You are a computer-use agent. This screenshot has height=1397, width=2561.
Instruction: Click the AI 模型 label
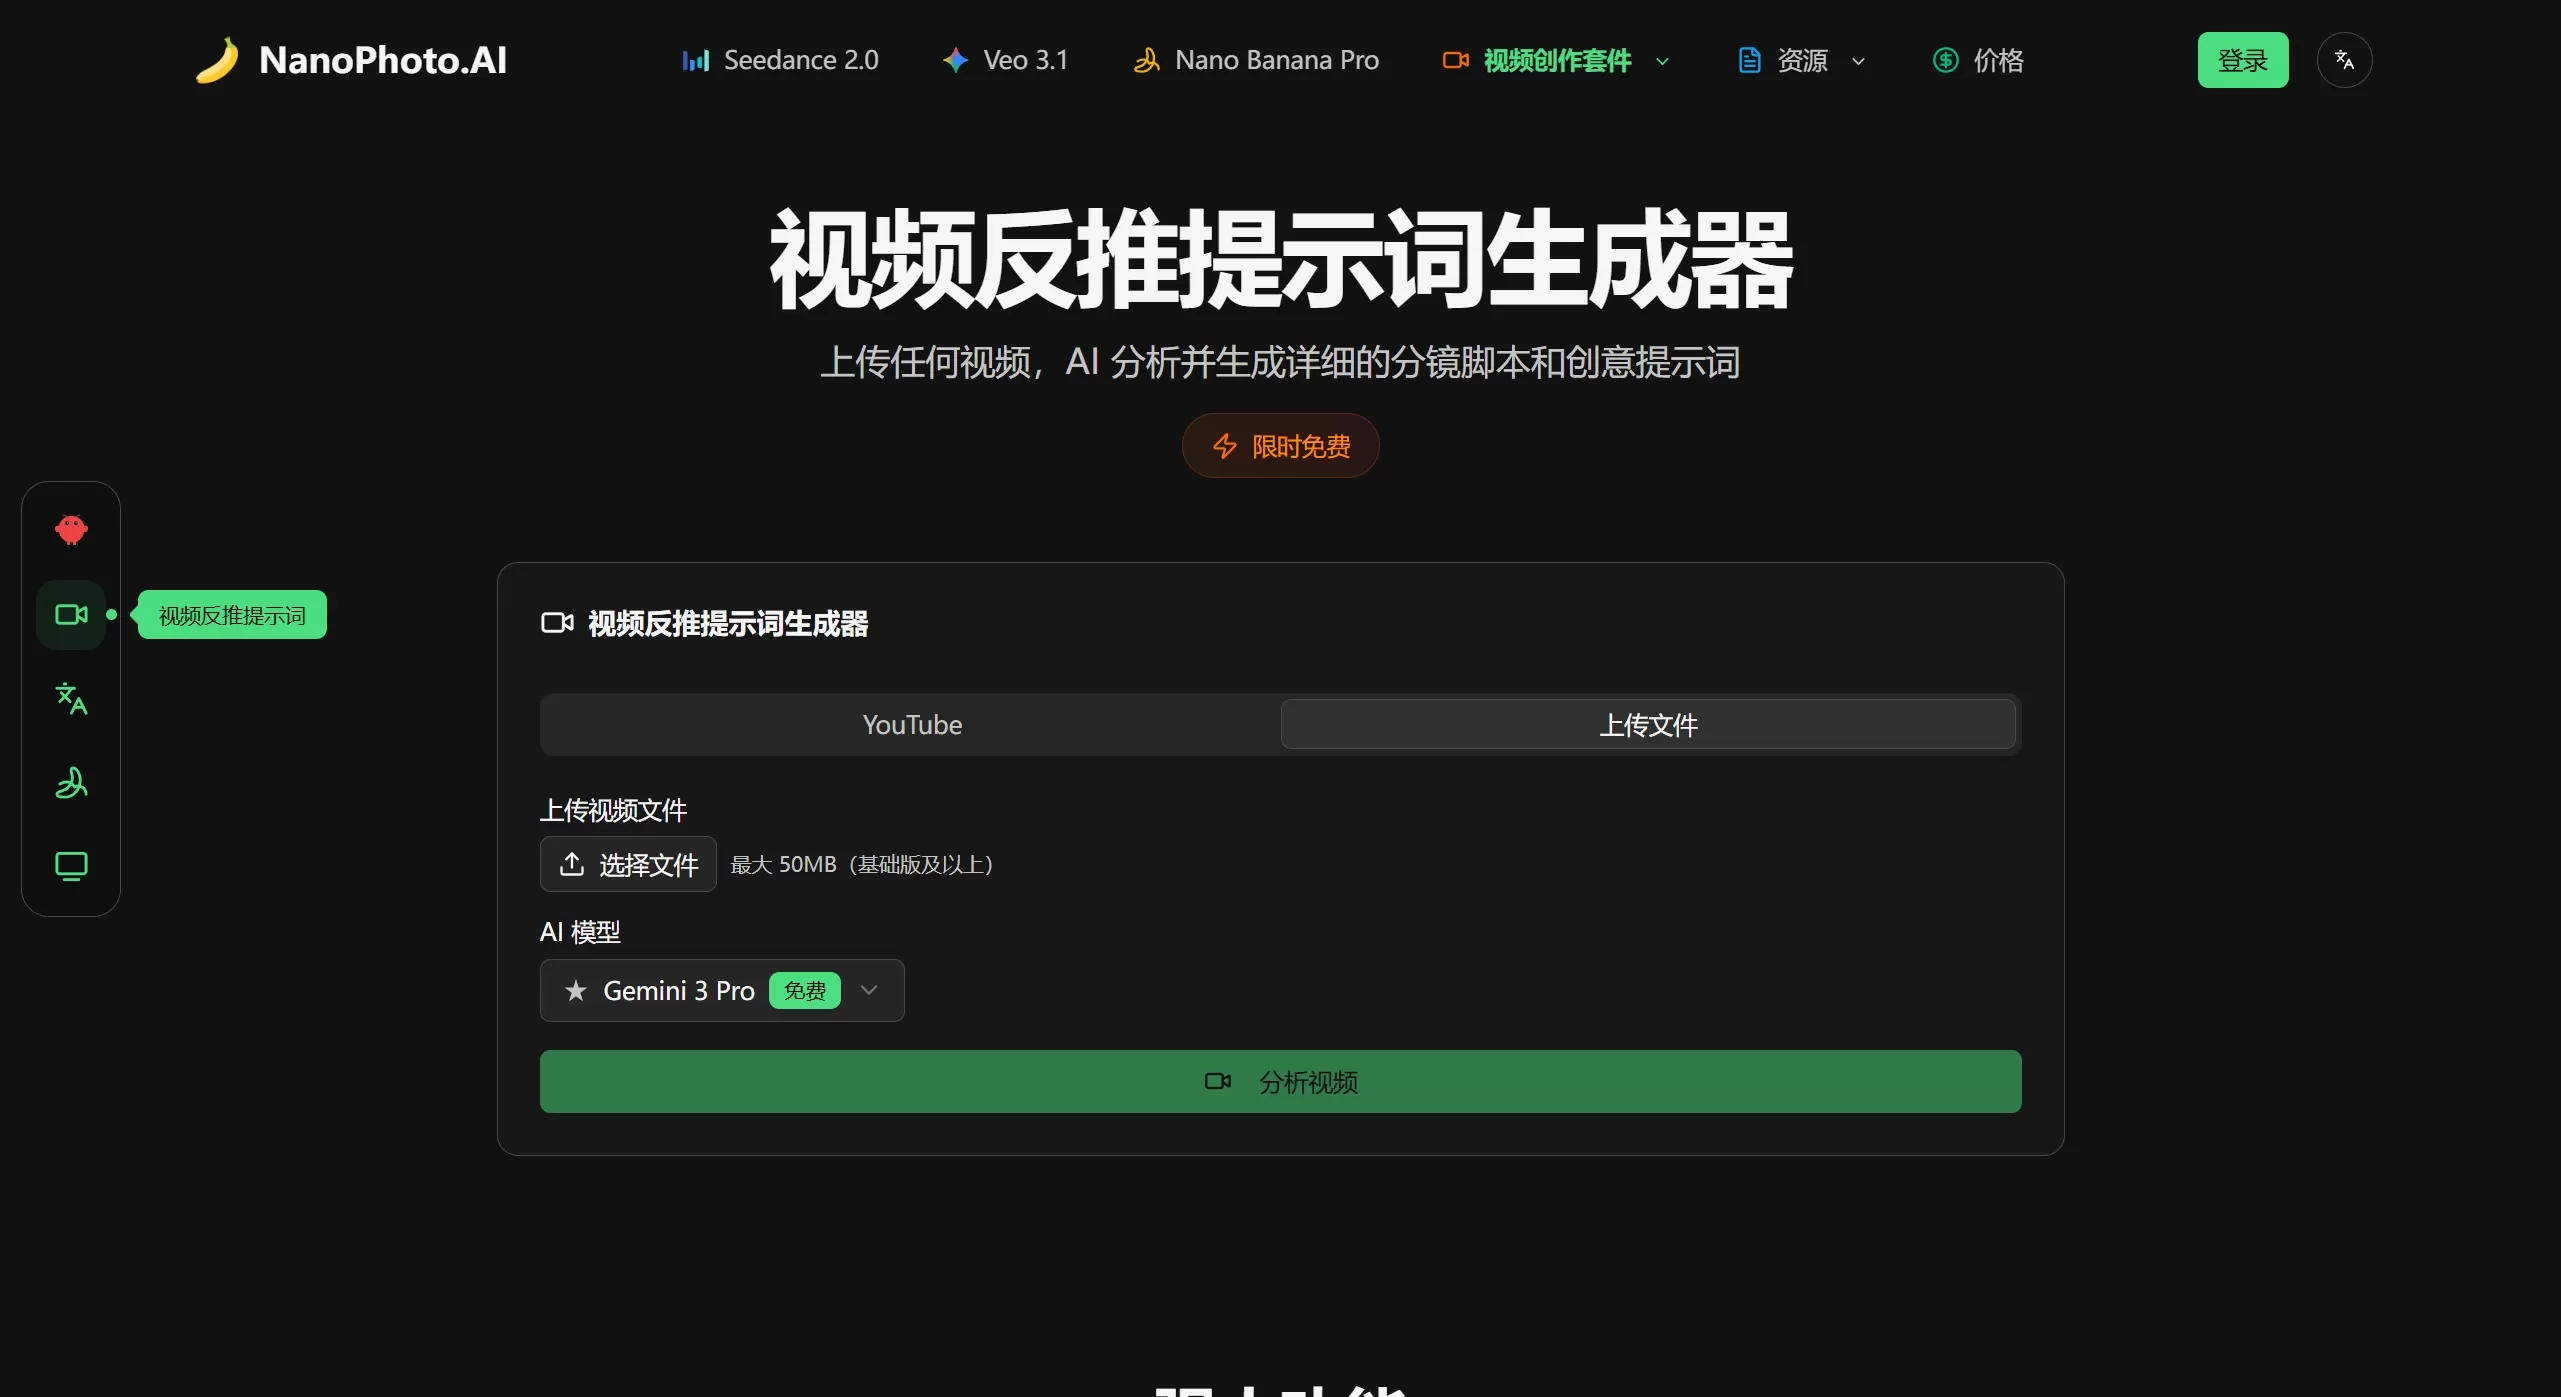(x=580, y=932)
